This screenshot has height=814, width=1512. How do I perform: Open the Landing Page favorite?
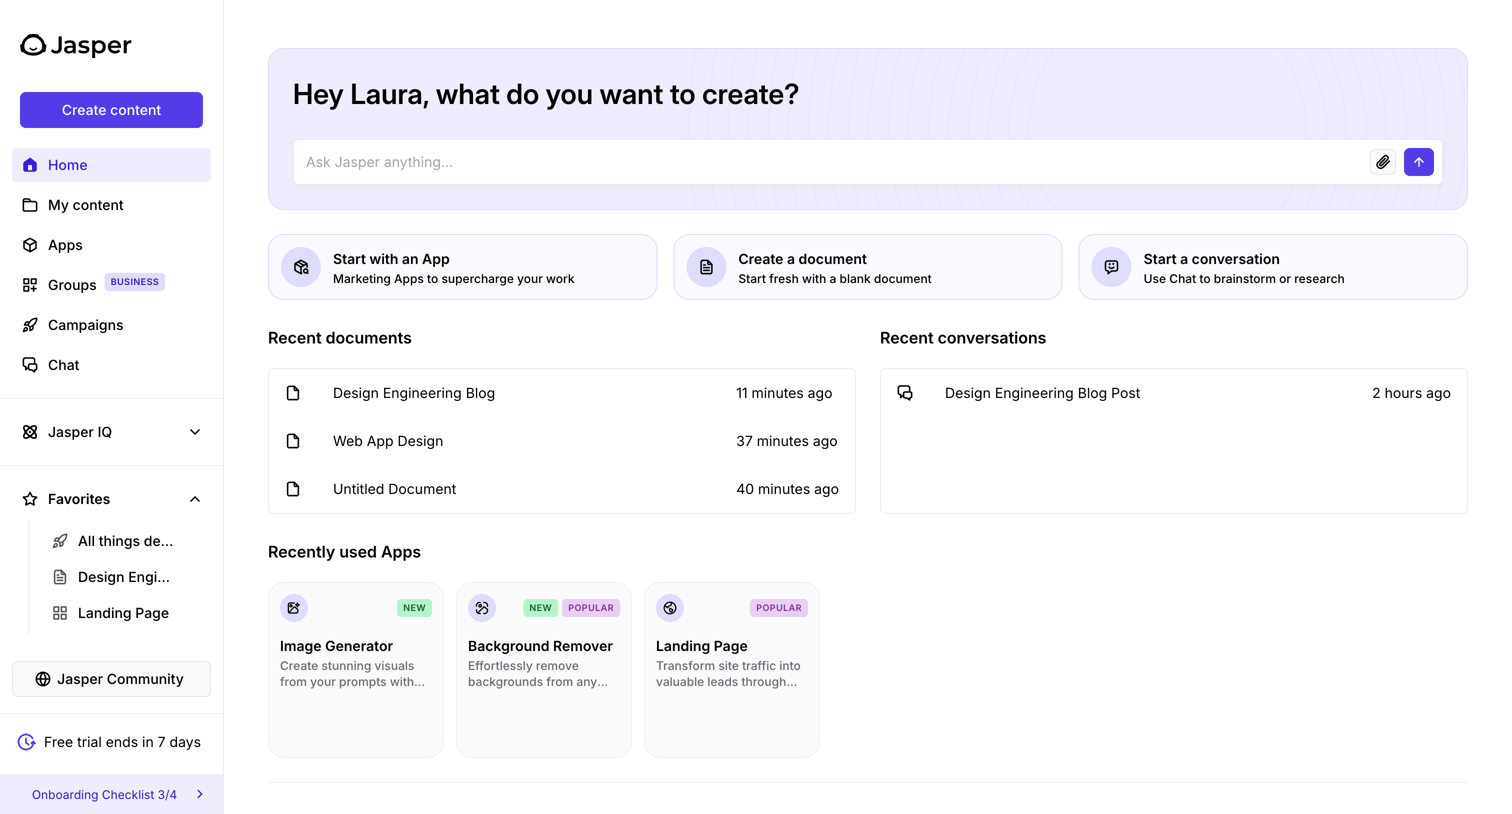click(125, 613)
